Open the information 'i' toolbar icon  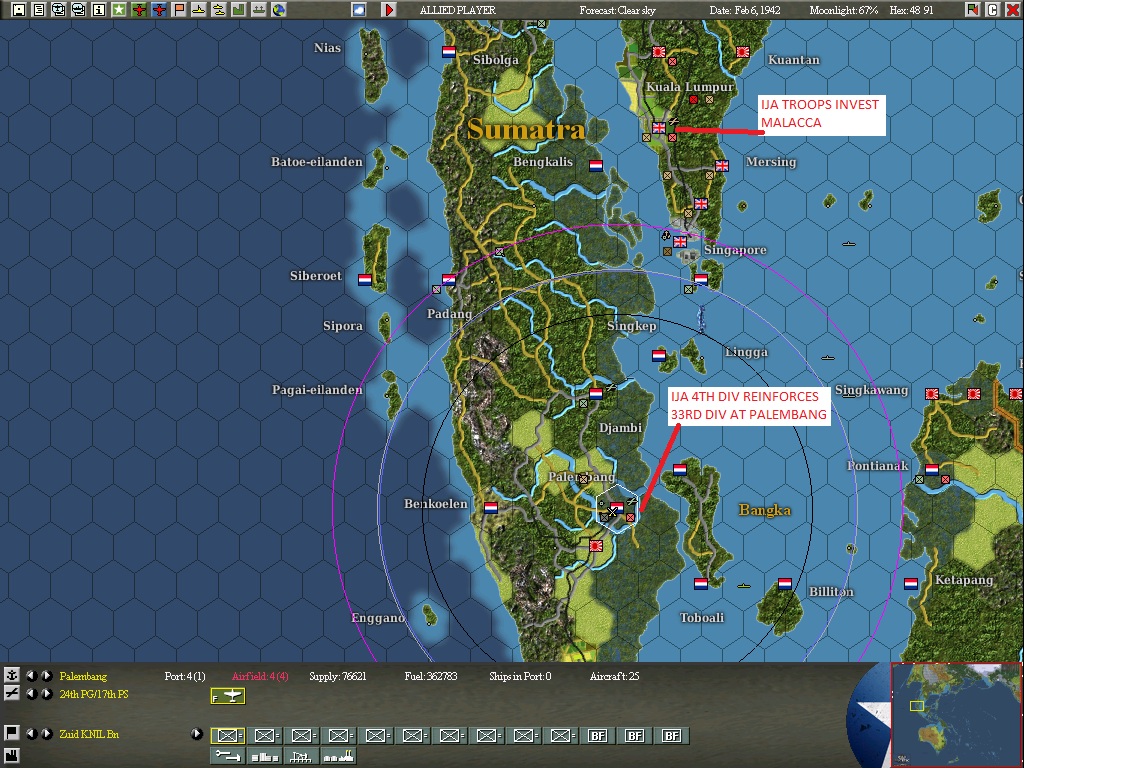pyautogui.click(x=99, y=9)
